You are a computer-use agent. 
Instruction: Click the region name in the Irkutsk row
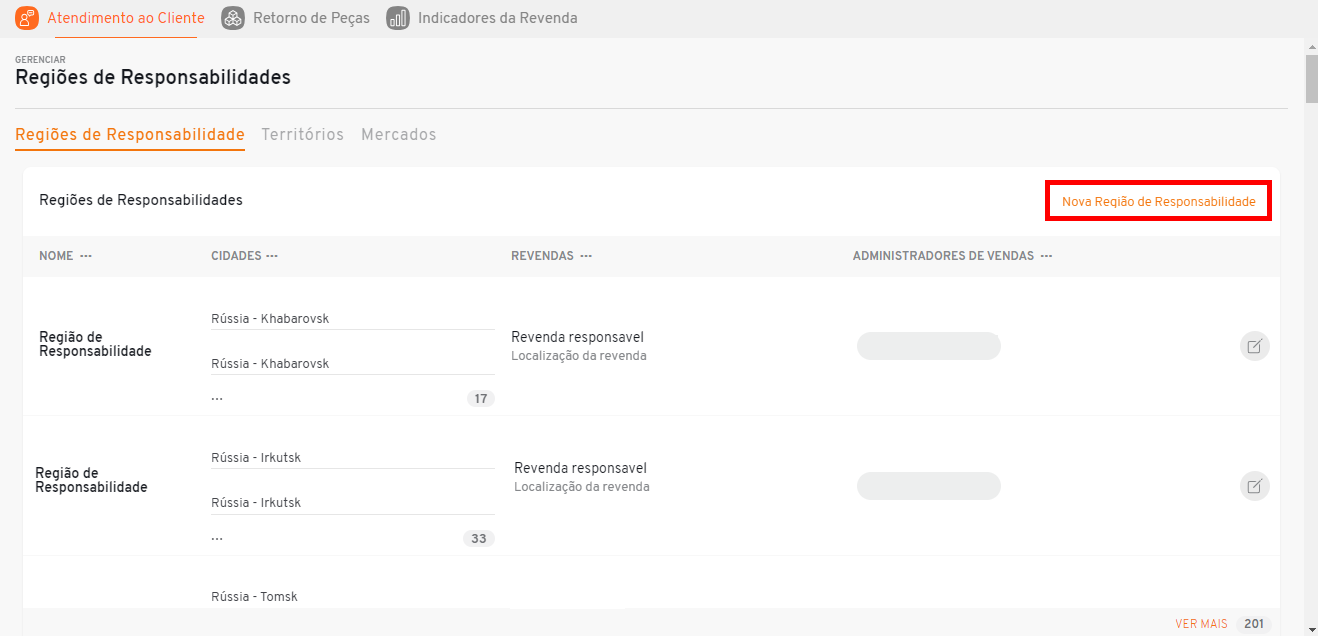pos(91,480)
